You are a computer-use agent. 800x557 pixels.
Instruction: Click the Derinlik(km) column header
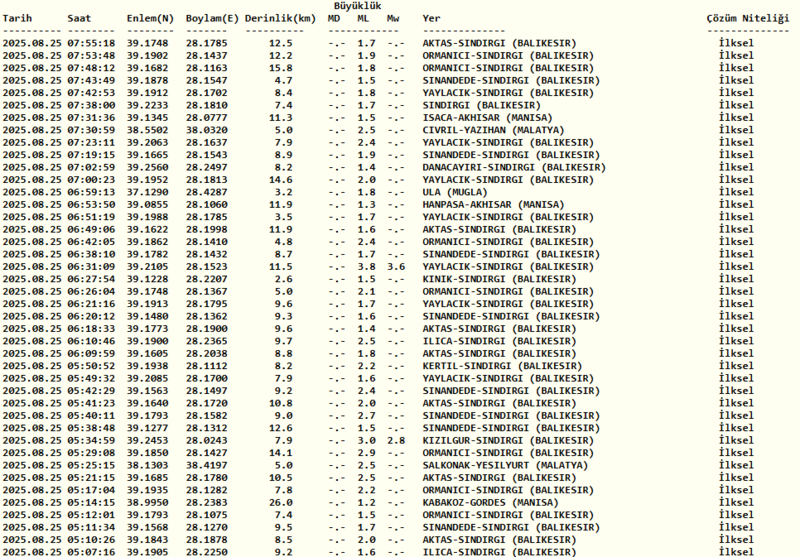(x=280, y=19)
